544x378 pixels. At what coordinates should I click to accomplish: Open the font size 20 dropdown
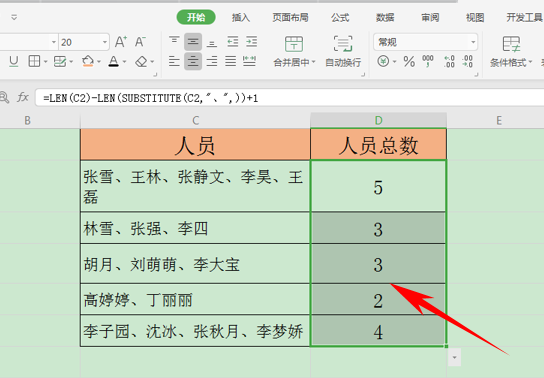(x=105, y=42)
